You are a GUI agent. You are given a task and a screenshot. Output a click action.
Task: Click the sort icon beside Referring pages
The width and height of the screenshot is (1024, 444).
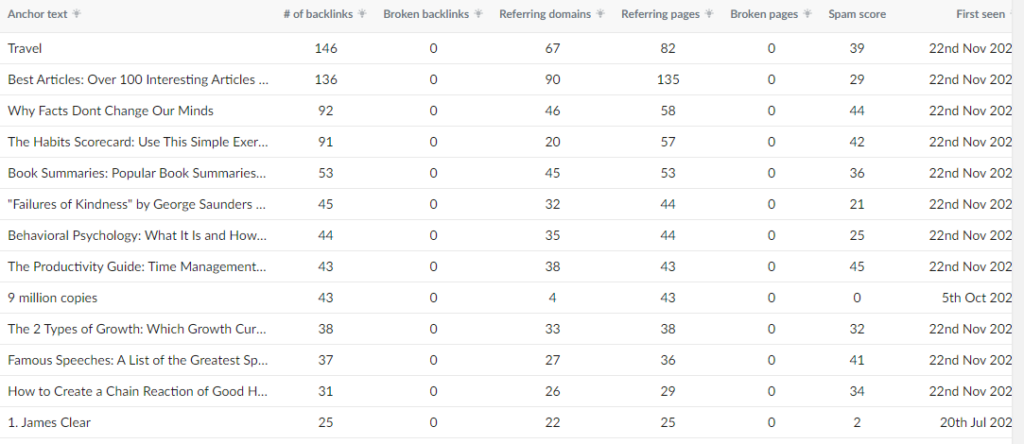710,14
